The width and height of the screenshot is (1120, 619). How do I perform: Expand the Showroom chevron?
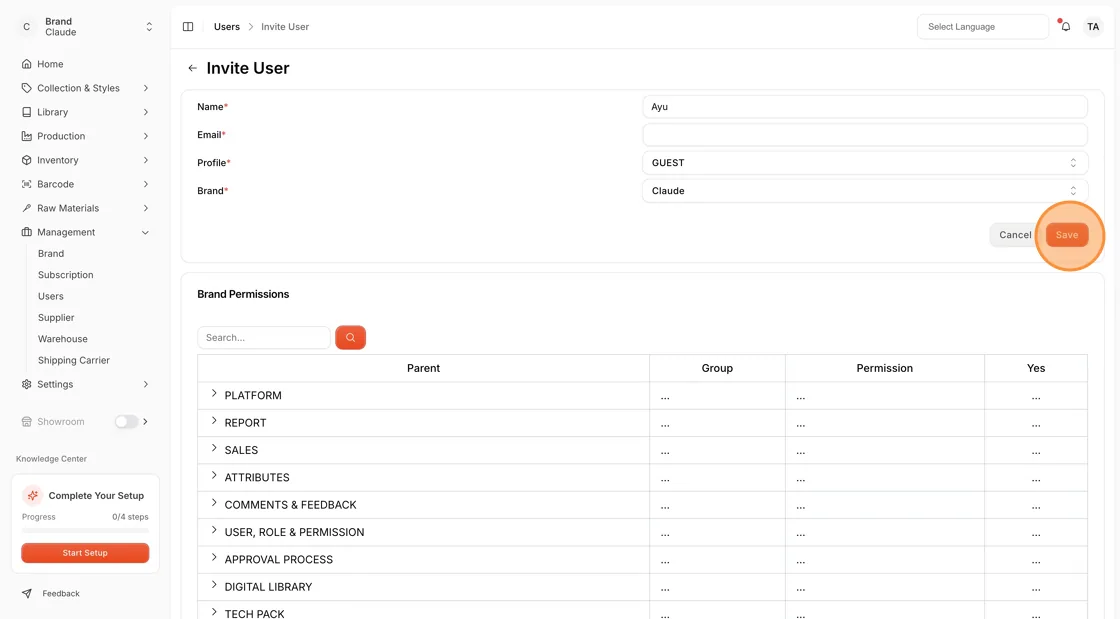[x=146, y=421]
